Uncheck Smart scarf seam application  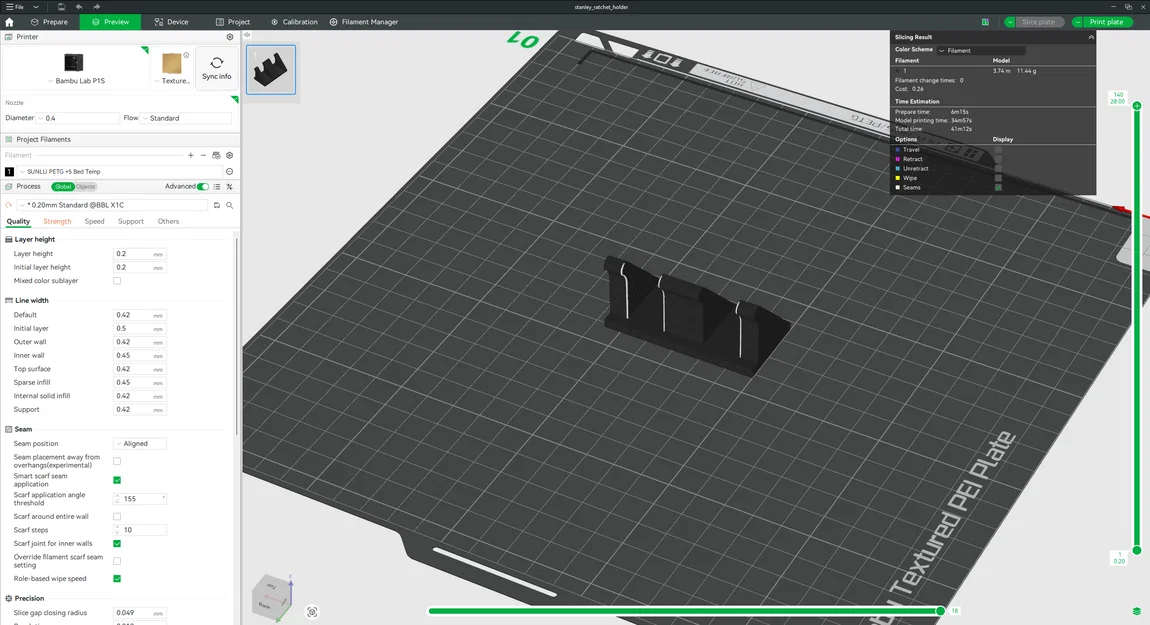[117, 480]
